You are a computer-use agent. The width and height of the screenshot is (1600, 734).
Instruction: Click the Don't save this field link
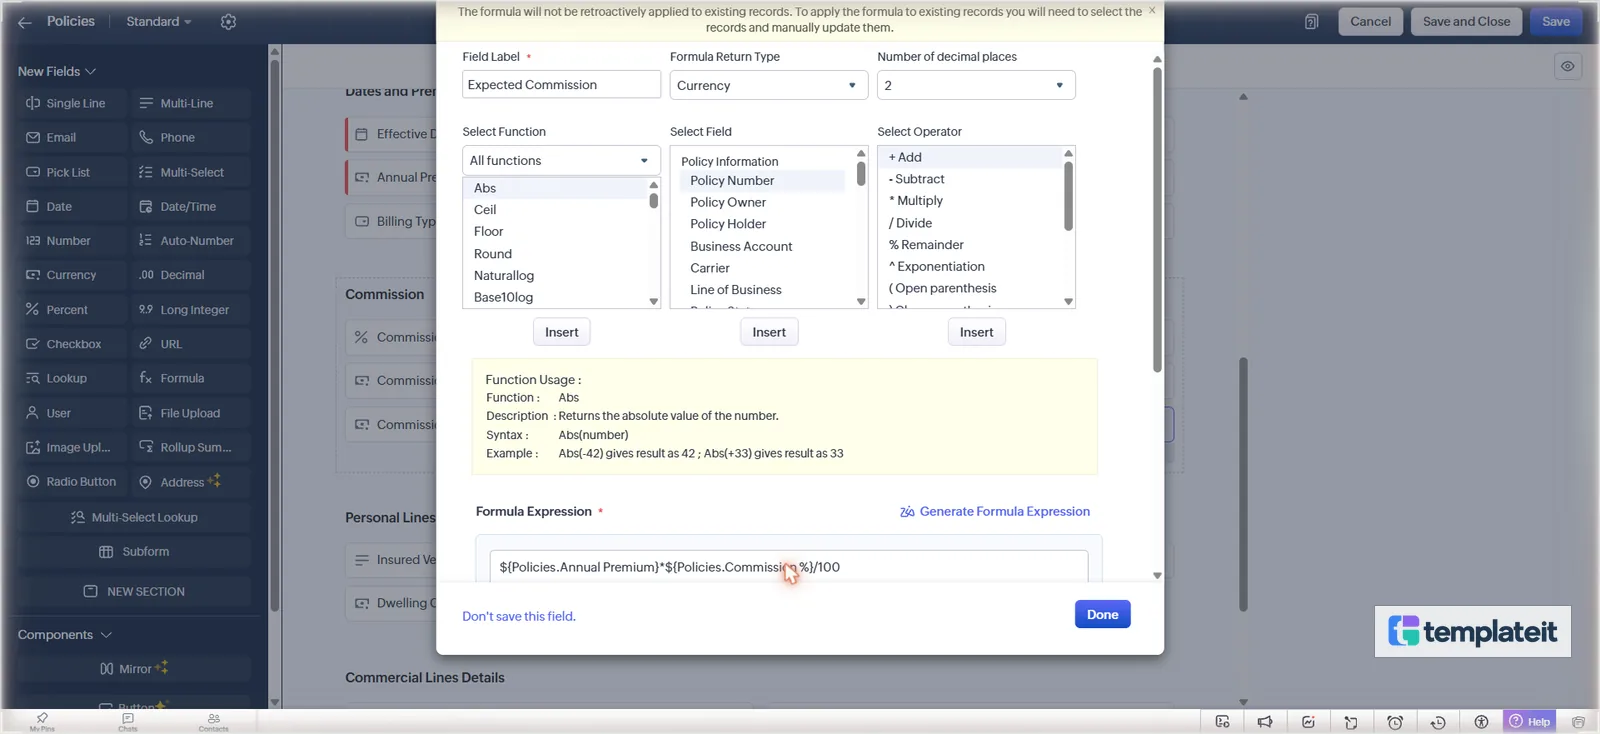coord(519,616)
